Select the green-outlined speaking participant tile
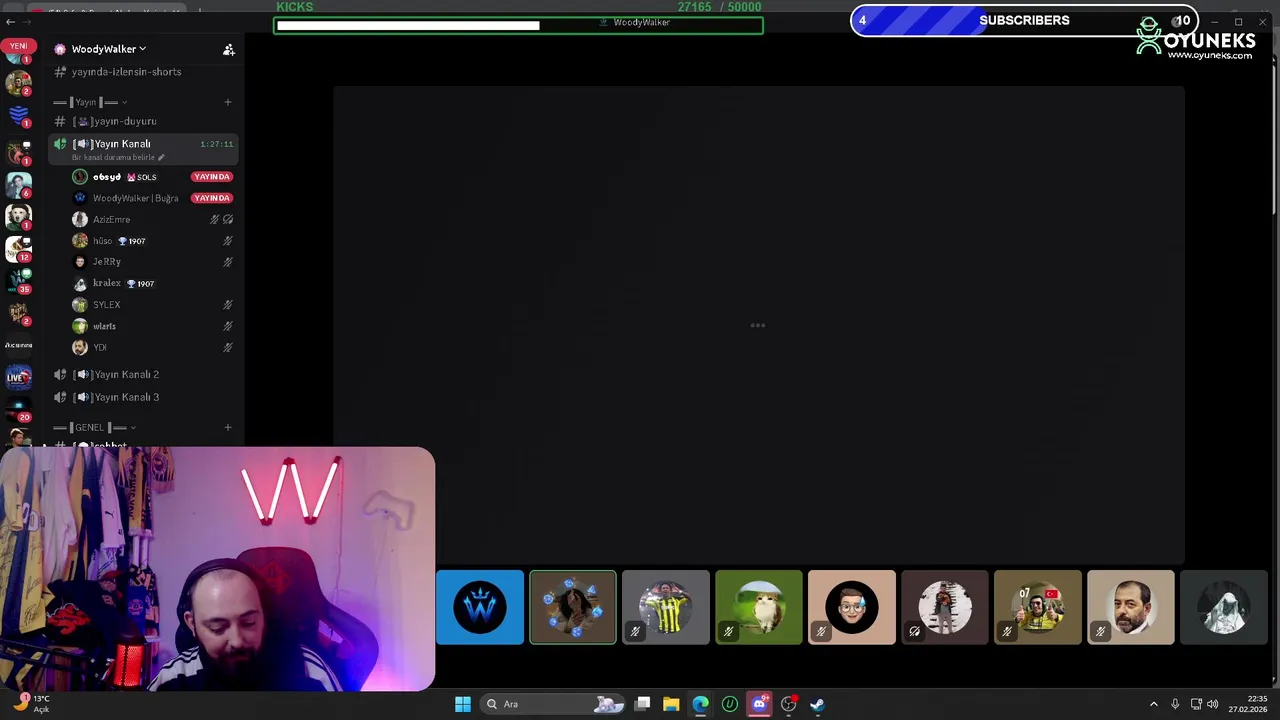 pos(573,607)
